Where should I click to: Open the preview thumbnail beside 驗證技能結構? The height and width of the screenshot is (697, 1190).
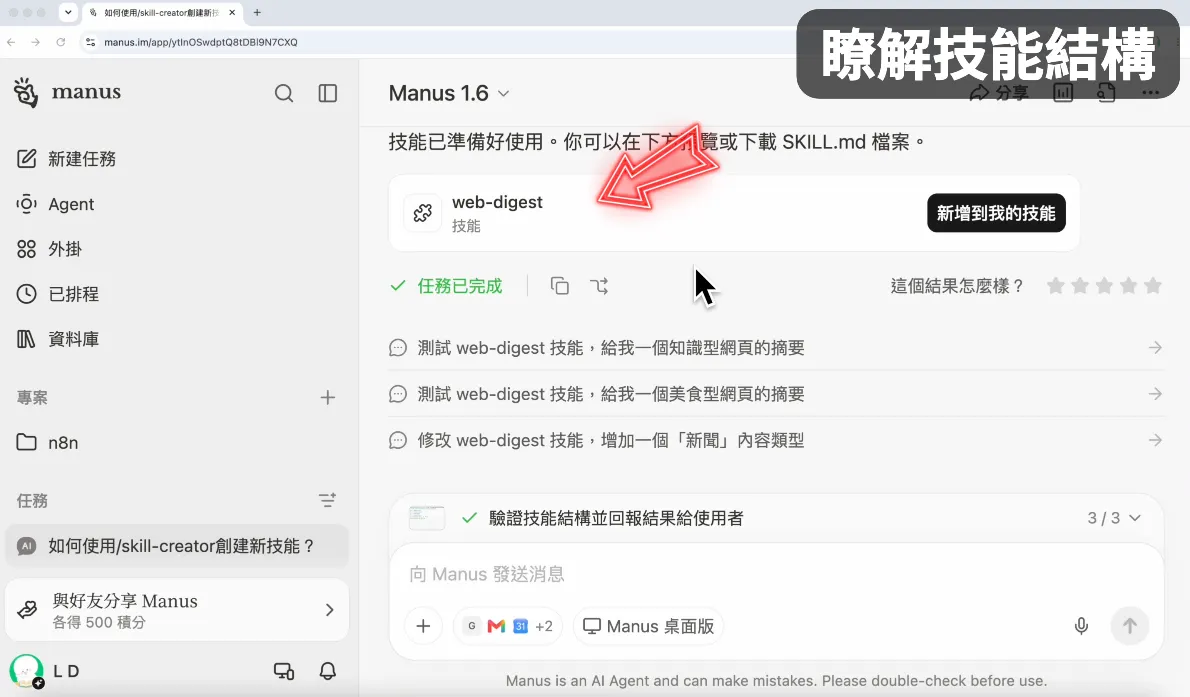click(427, 518)
